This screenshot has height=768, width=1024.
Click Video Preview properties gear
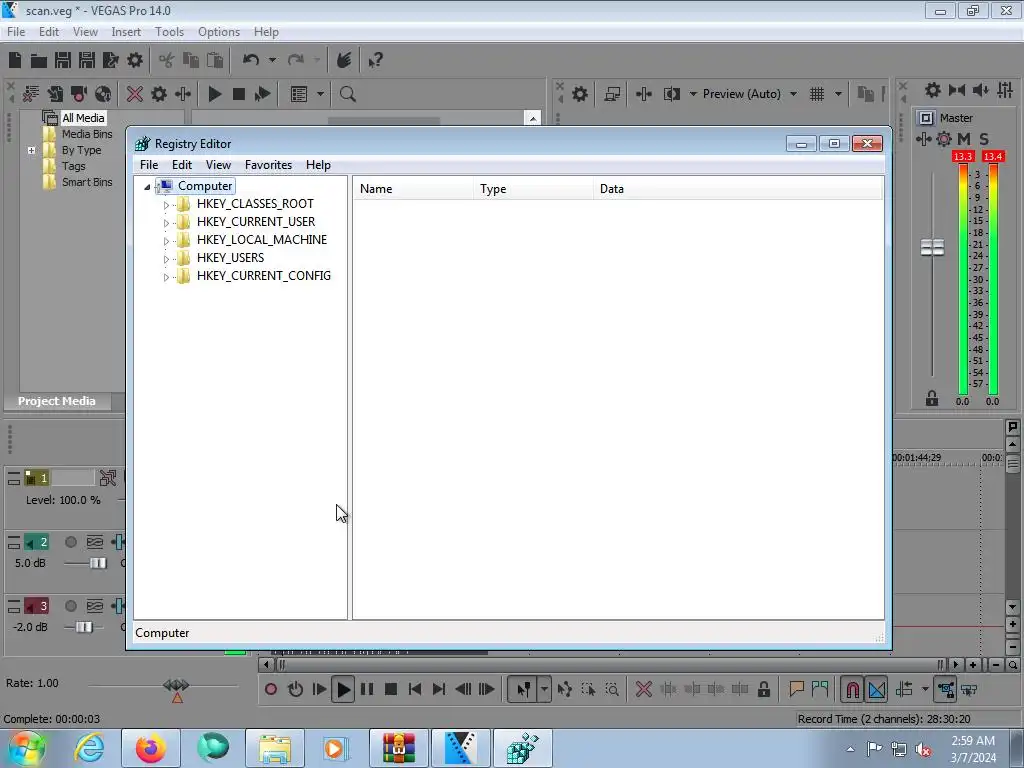[579, 94]
